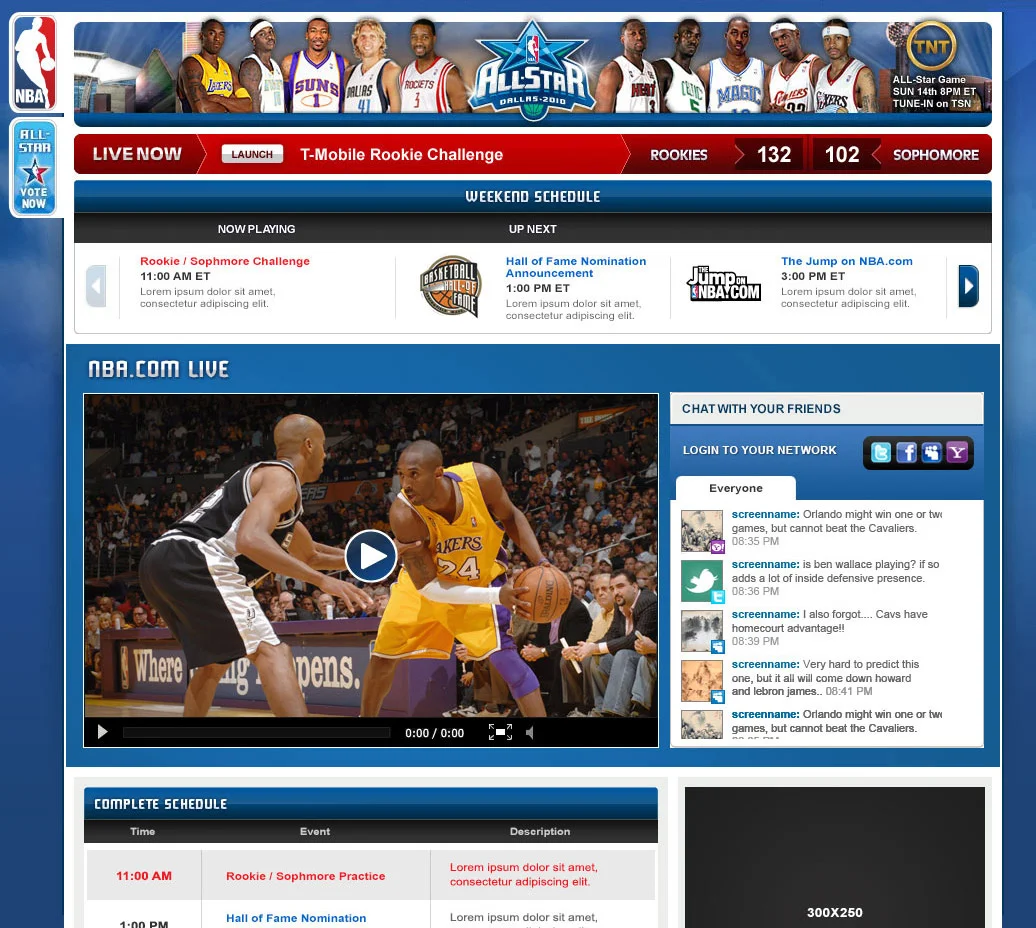Viewport: 1036px width, 928px height.
Task: Launch the T-Mobile Rookie Challenge
Action: [x=252, y=154]
